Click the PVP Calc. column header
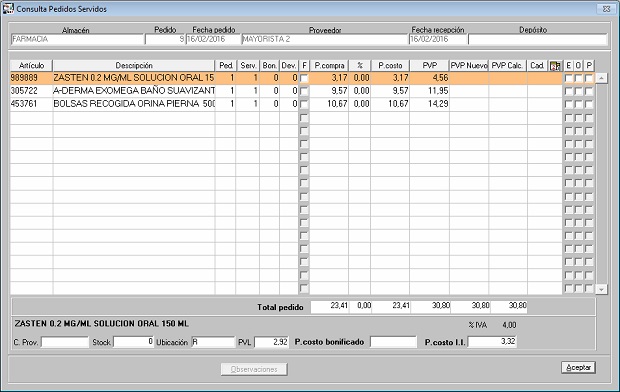 (508, 66)
